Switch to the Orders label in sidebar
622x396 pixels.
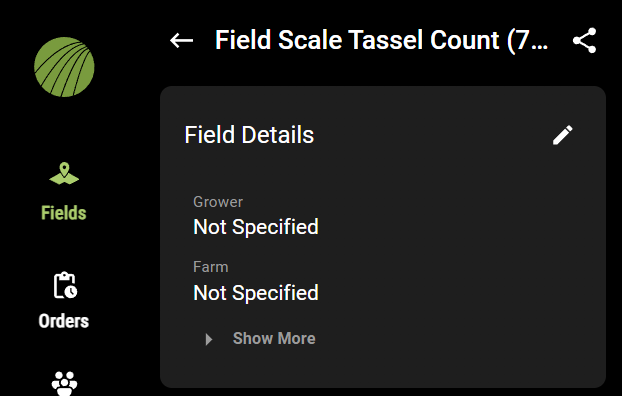[64, 321]
